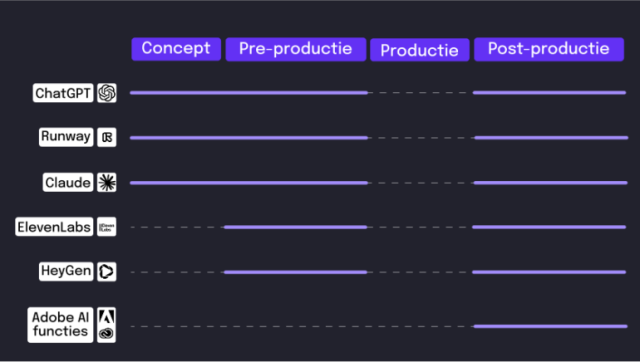Click the Runway label
The image size is (640, 362).
(x=66, y=137)
